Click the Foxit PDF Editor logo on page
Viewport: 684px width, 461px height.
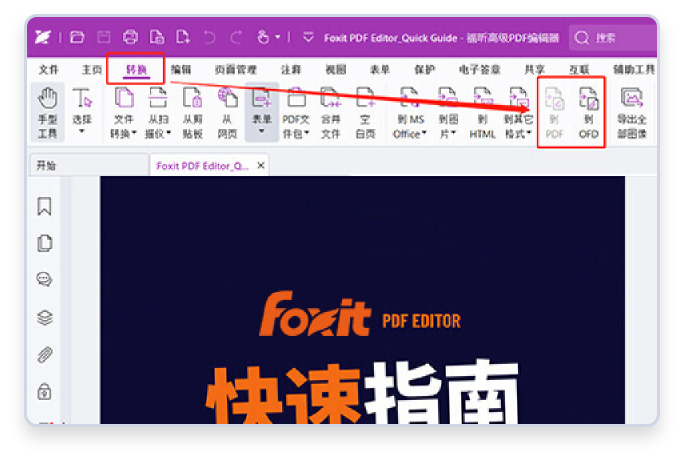360,314
